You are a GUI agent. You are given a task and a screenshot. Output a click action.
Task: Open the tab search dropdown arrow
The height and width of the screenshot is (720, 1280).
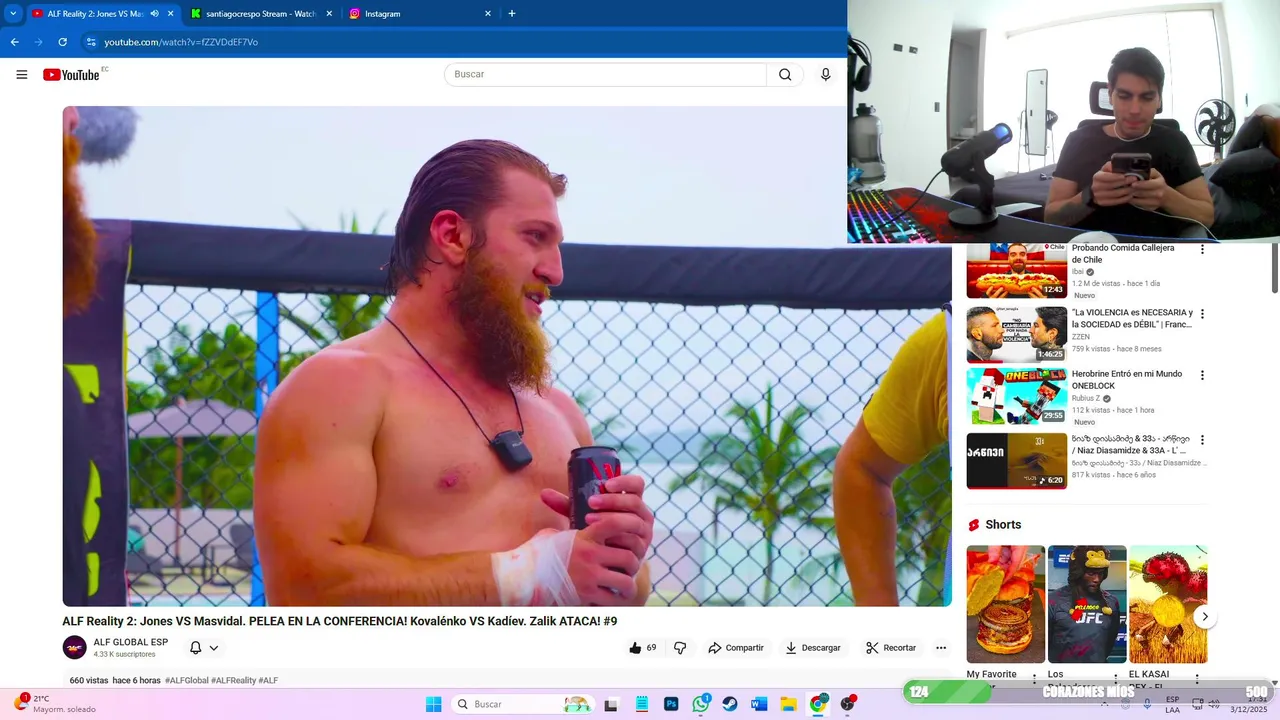click(12, 14)
